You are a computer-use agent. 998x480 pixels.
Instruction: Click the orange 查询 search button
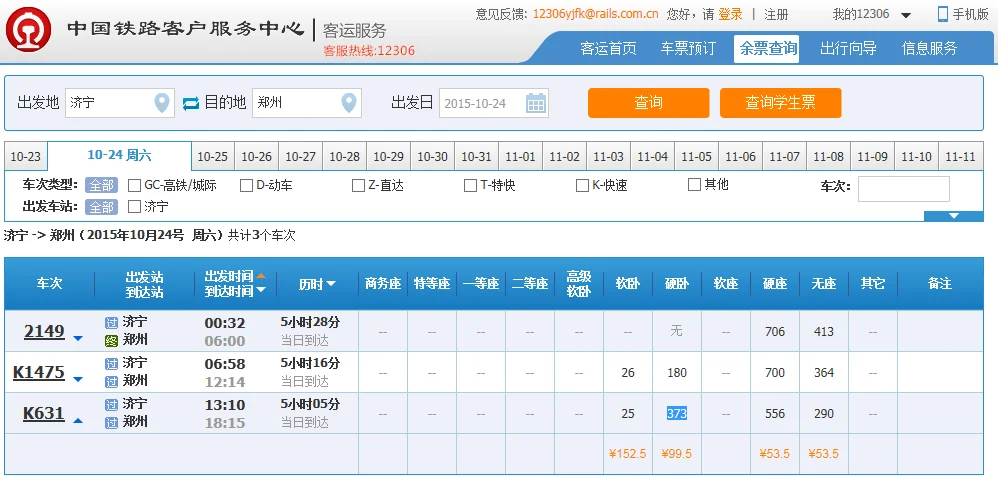pyautogui.click(x=649, y=102)
